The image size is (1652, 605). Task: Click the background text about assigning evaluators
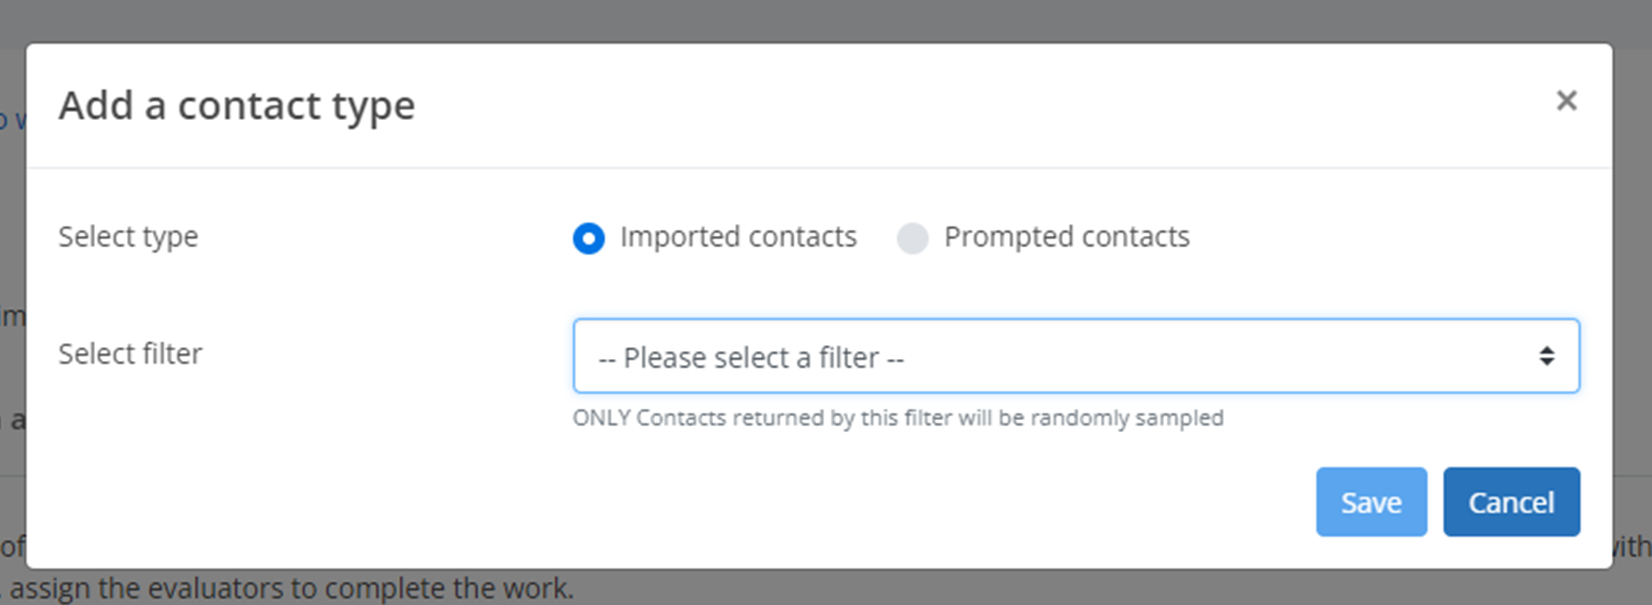(288, 588)
